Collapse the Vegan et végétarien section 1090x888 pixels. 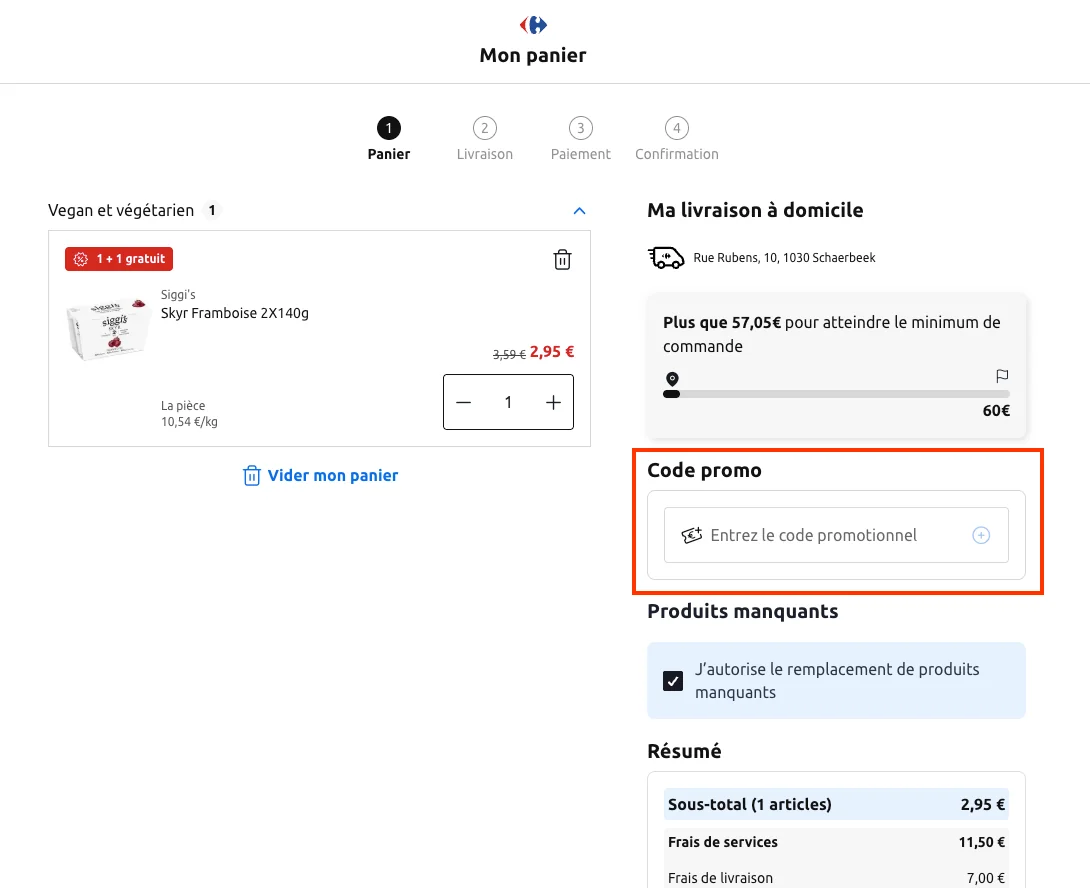click(x=579, y=211)
